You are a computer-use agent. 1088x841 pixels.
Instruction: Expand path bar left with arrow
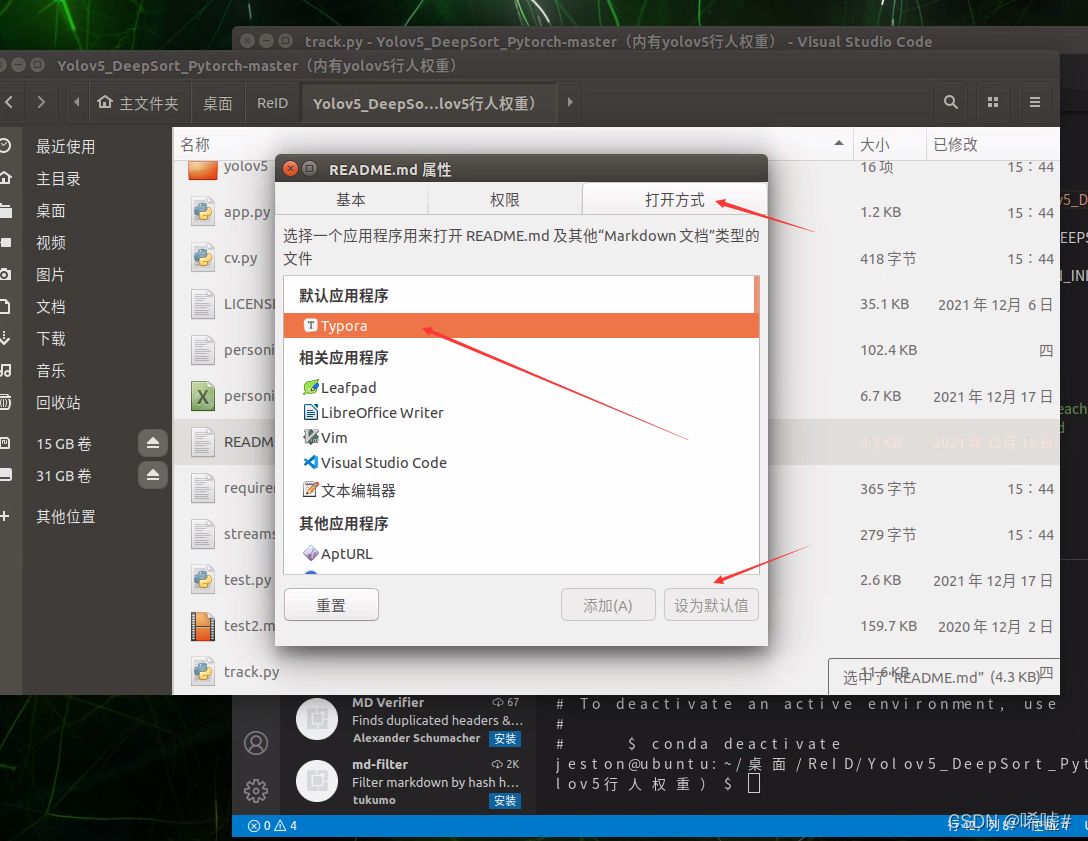76,102
